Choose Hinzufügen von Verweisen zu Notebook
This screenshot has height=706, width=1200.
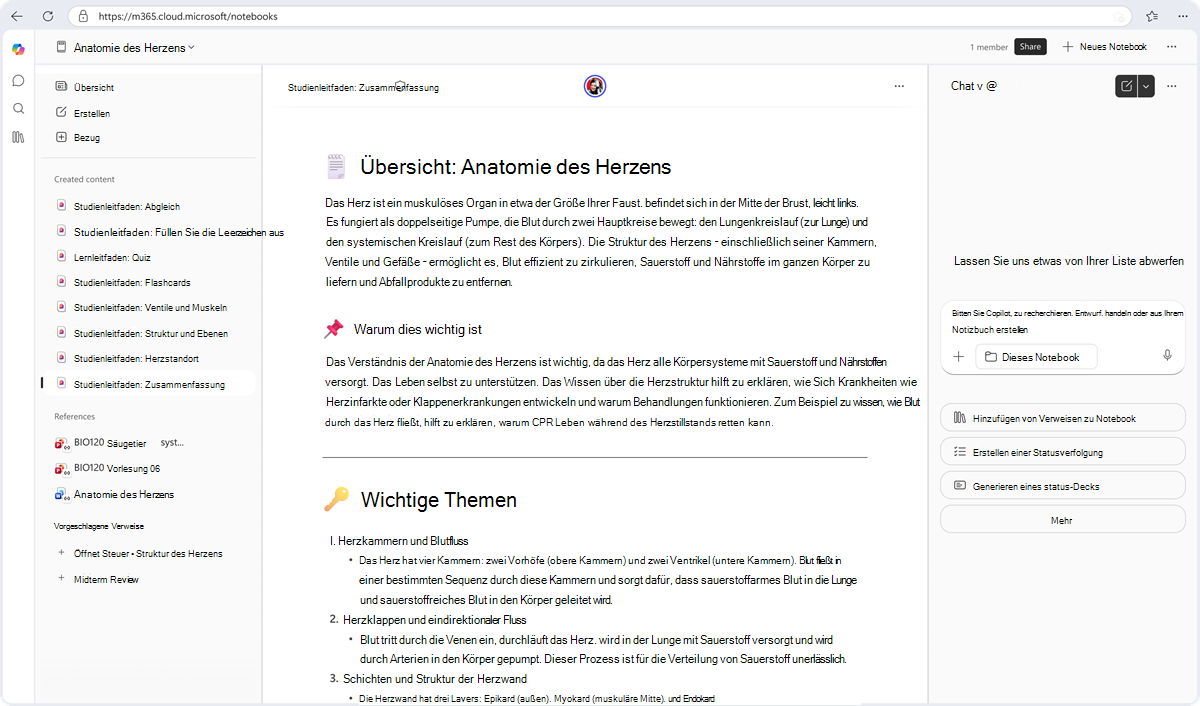[x=1063, y=419]
